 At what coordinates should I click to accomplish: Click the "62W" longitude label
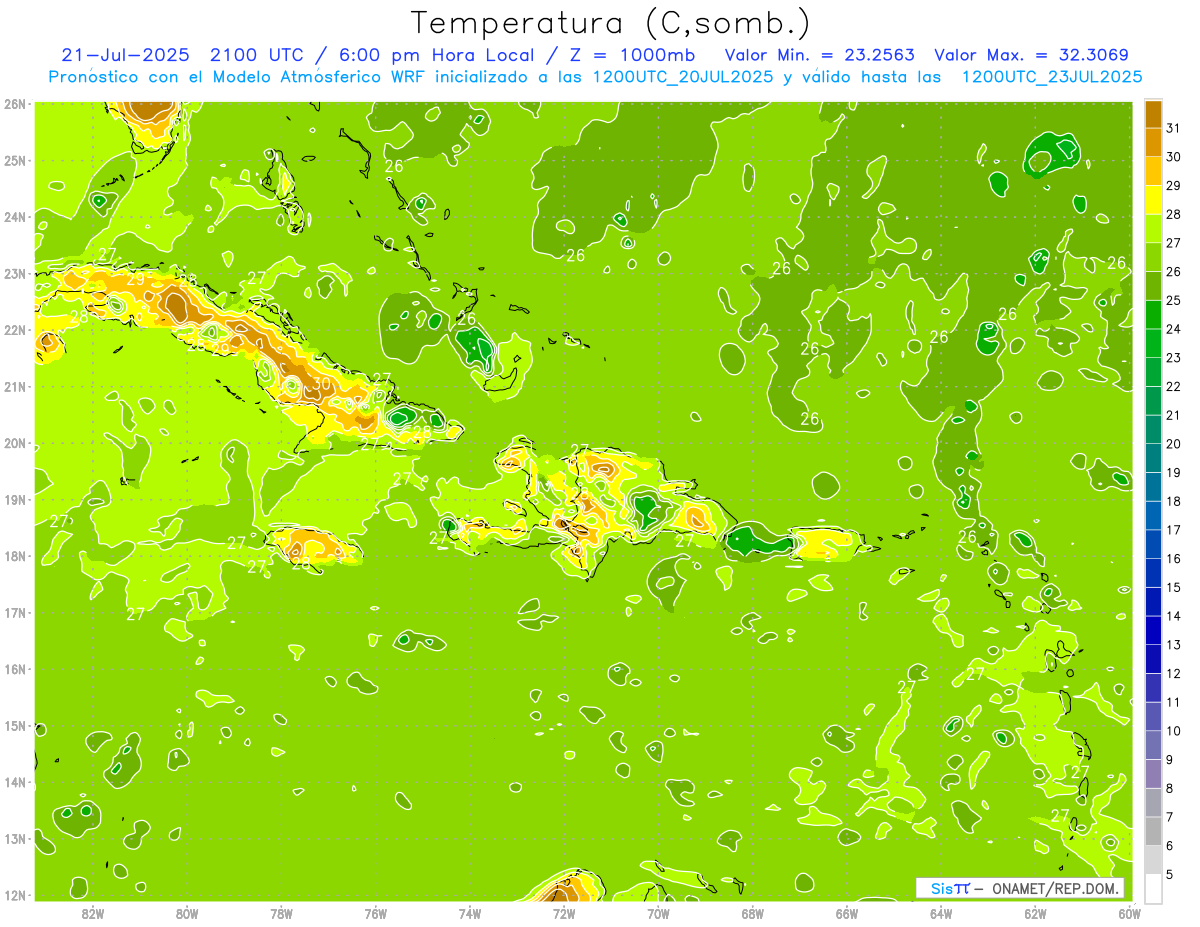[x=1035, y=912]
